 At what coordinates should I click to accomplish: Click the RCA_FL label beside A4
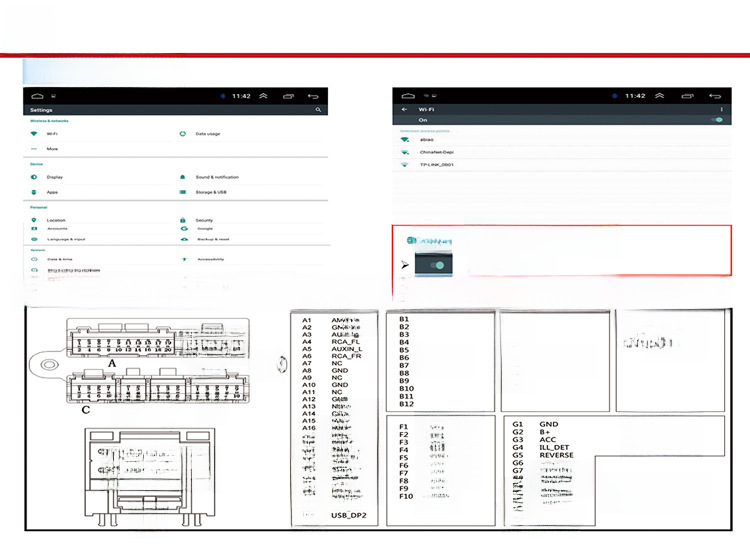345,342
